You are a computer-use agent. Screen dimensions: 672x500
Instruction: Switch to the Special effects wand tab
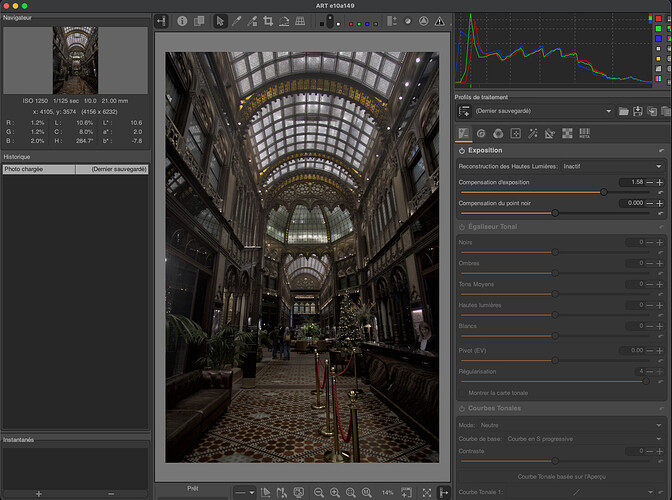click(x=533, y=133)
